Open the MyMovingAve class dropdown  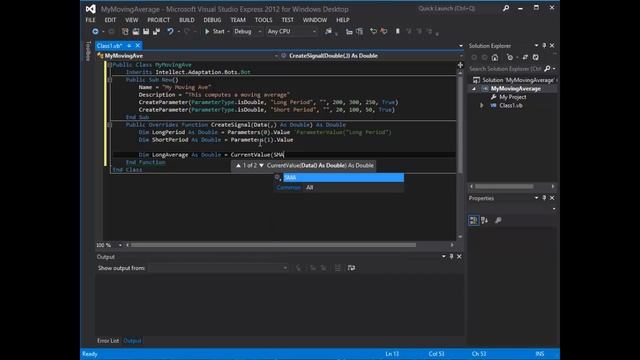click(187, 56)
